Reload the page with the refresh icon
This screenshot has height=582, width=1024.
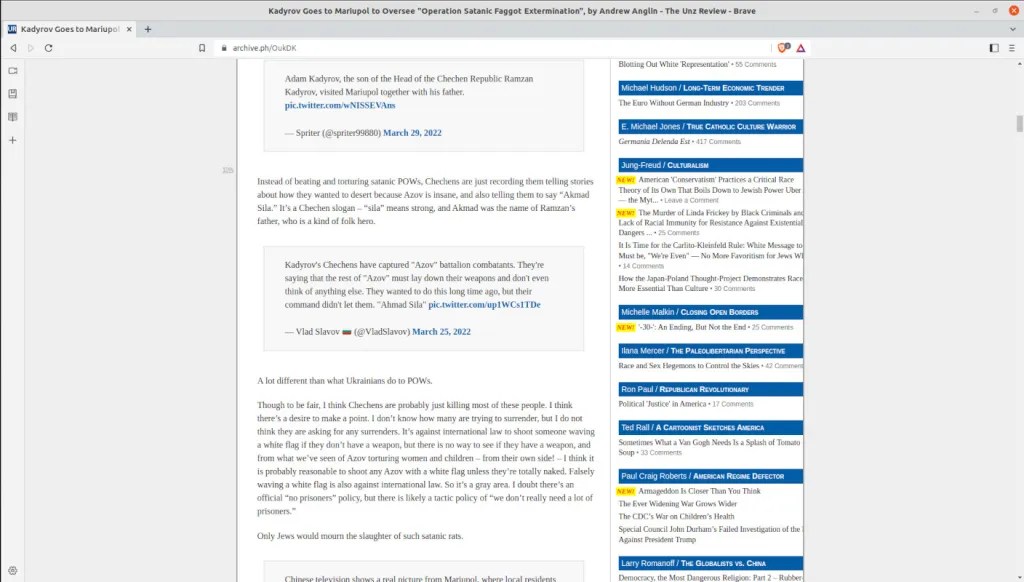[x=48, y=48]
